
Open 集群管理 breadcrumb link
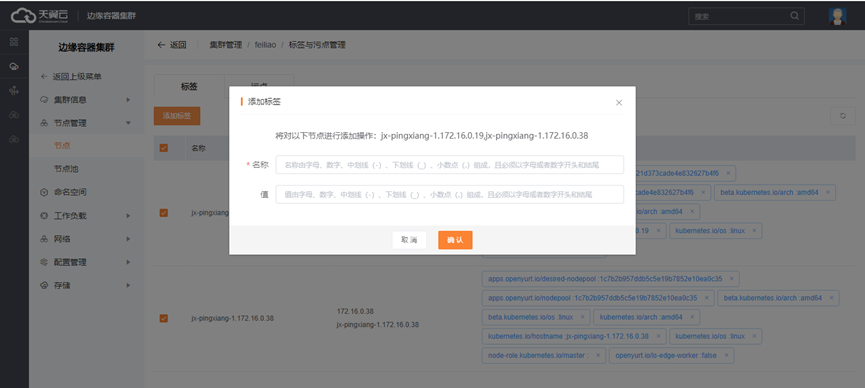226,45
